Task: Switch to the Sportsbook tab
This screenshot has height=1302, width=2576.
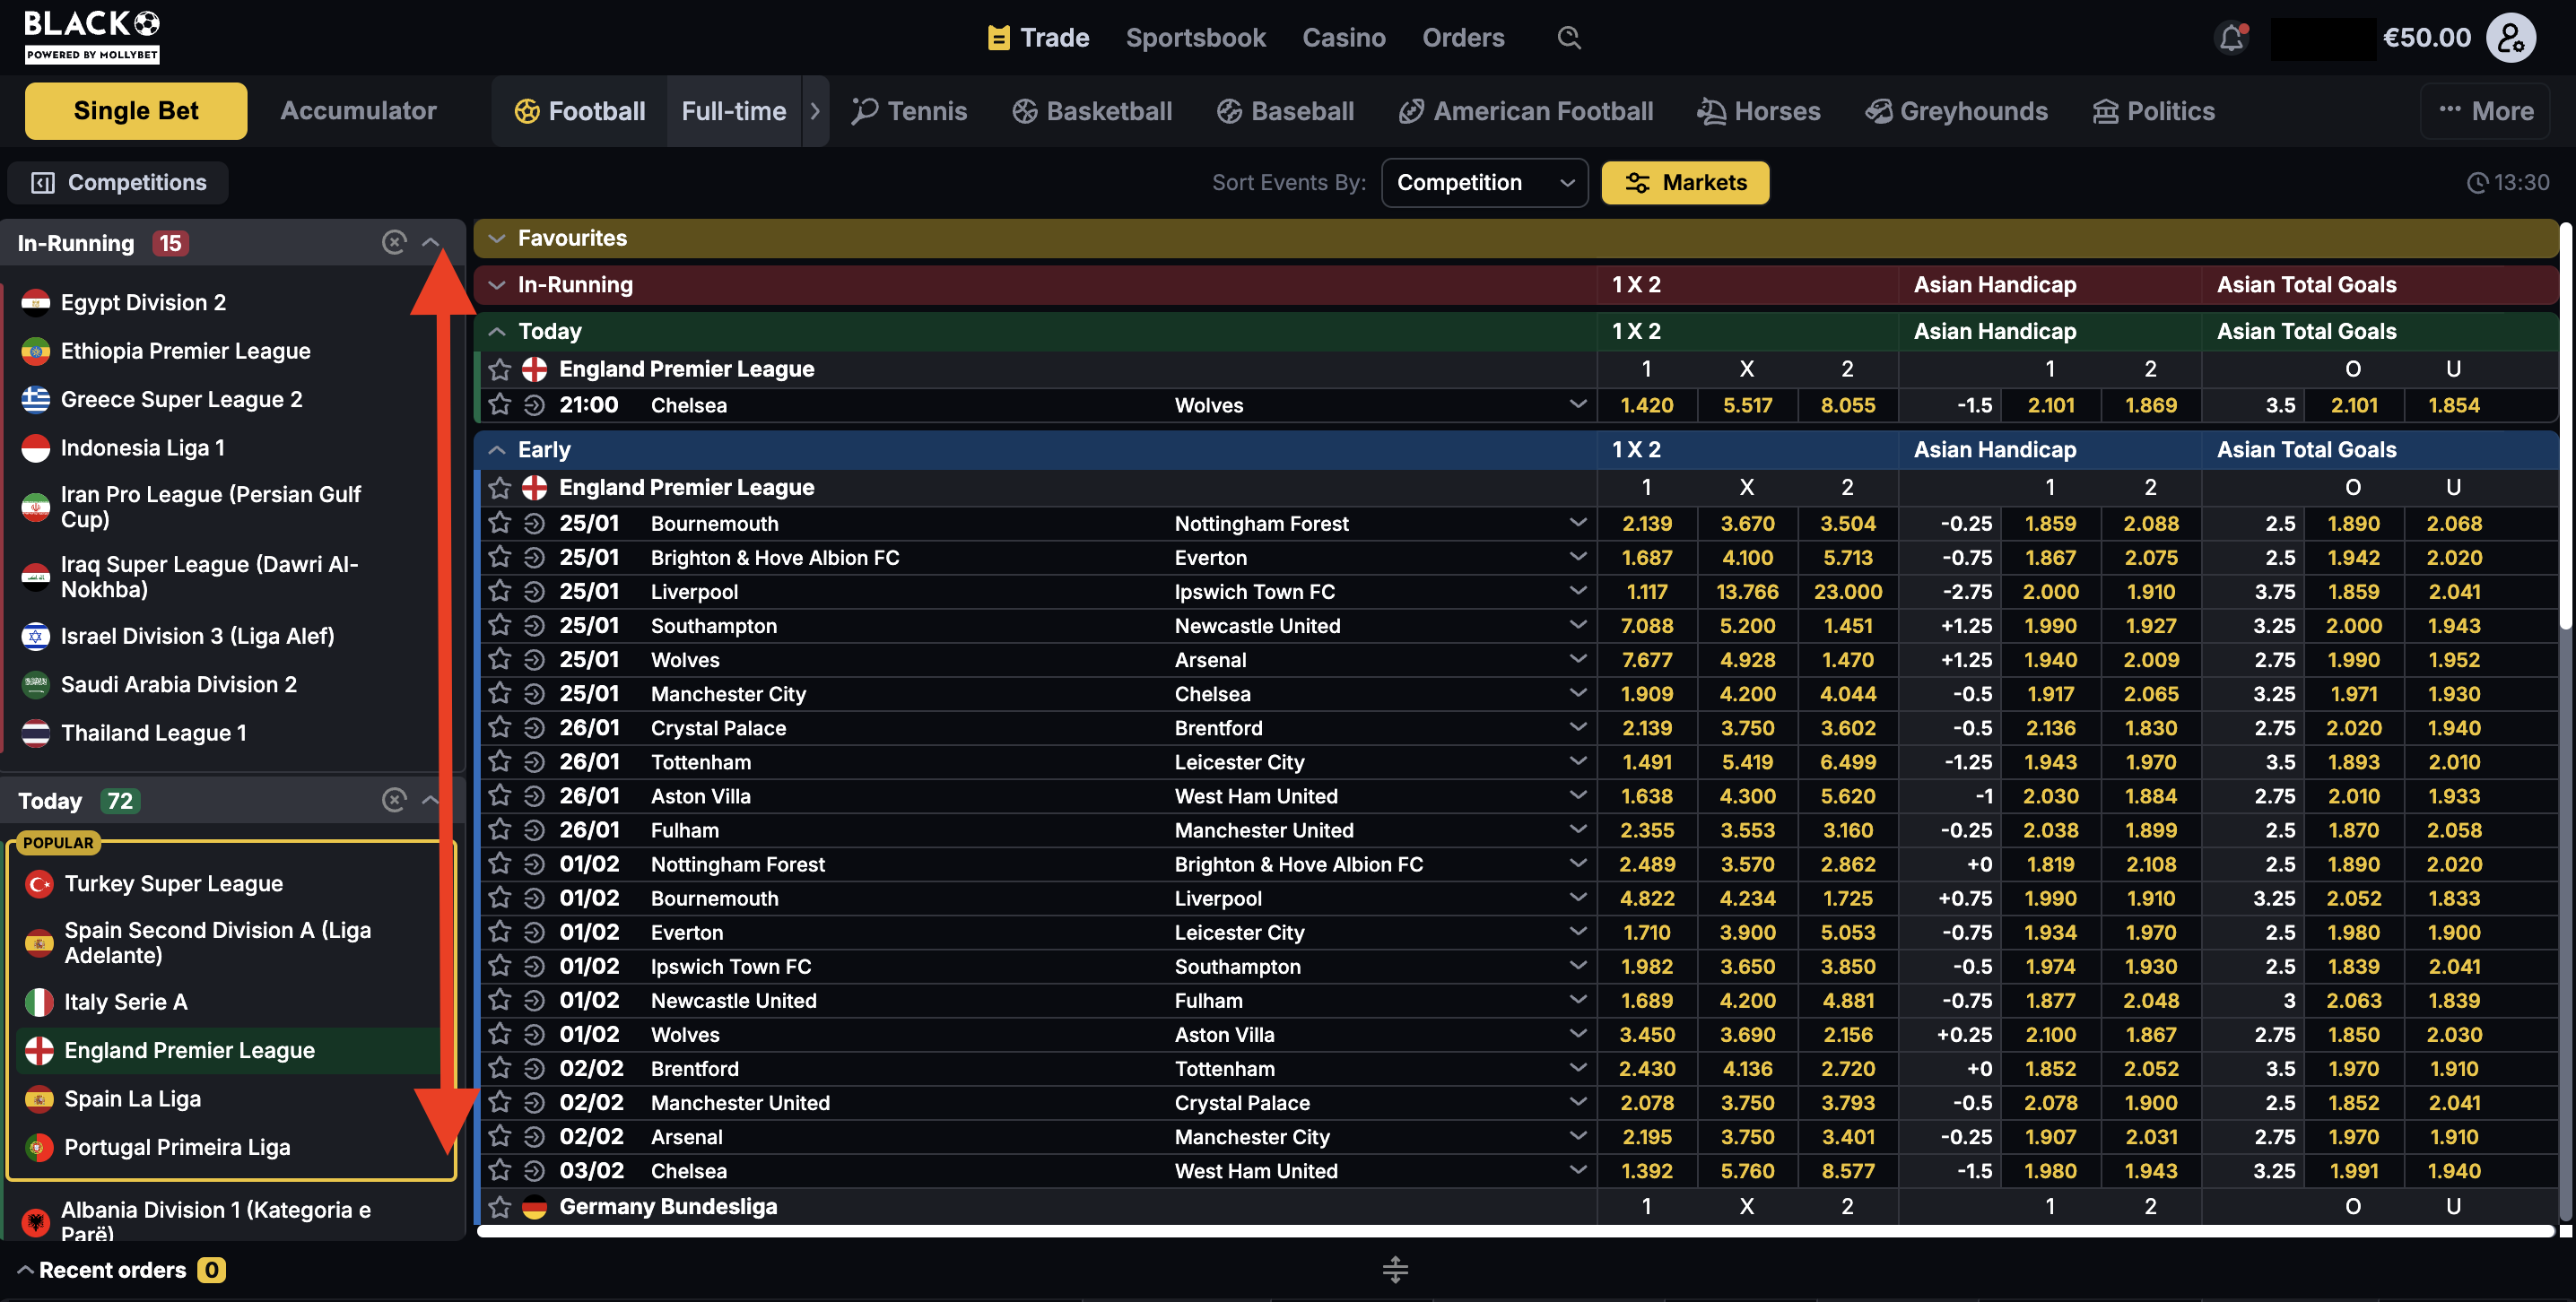Action: click(x=1195, y=38)
